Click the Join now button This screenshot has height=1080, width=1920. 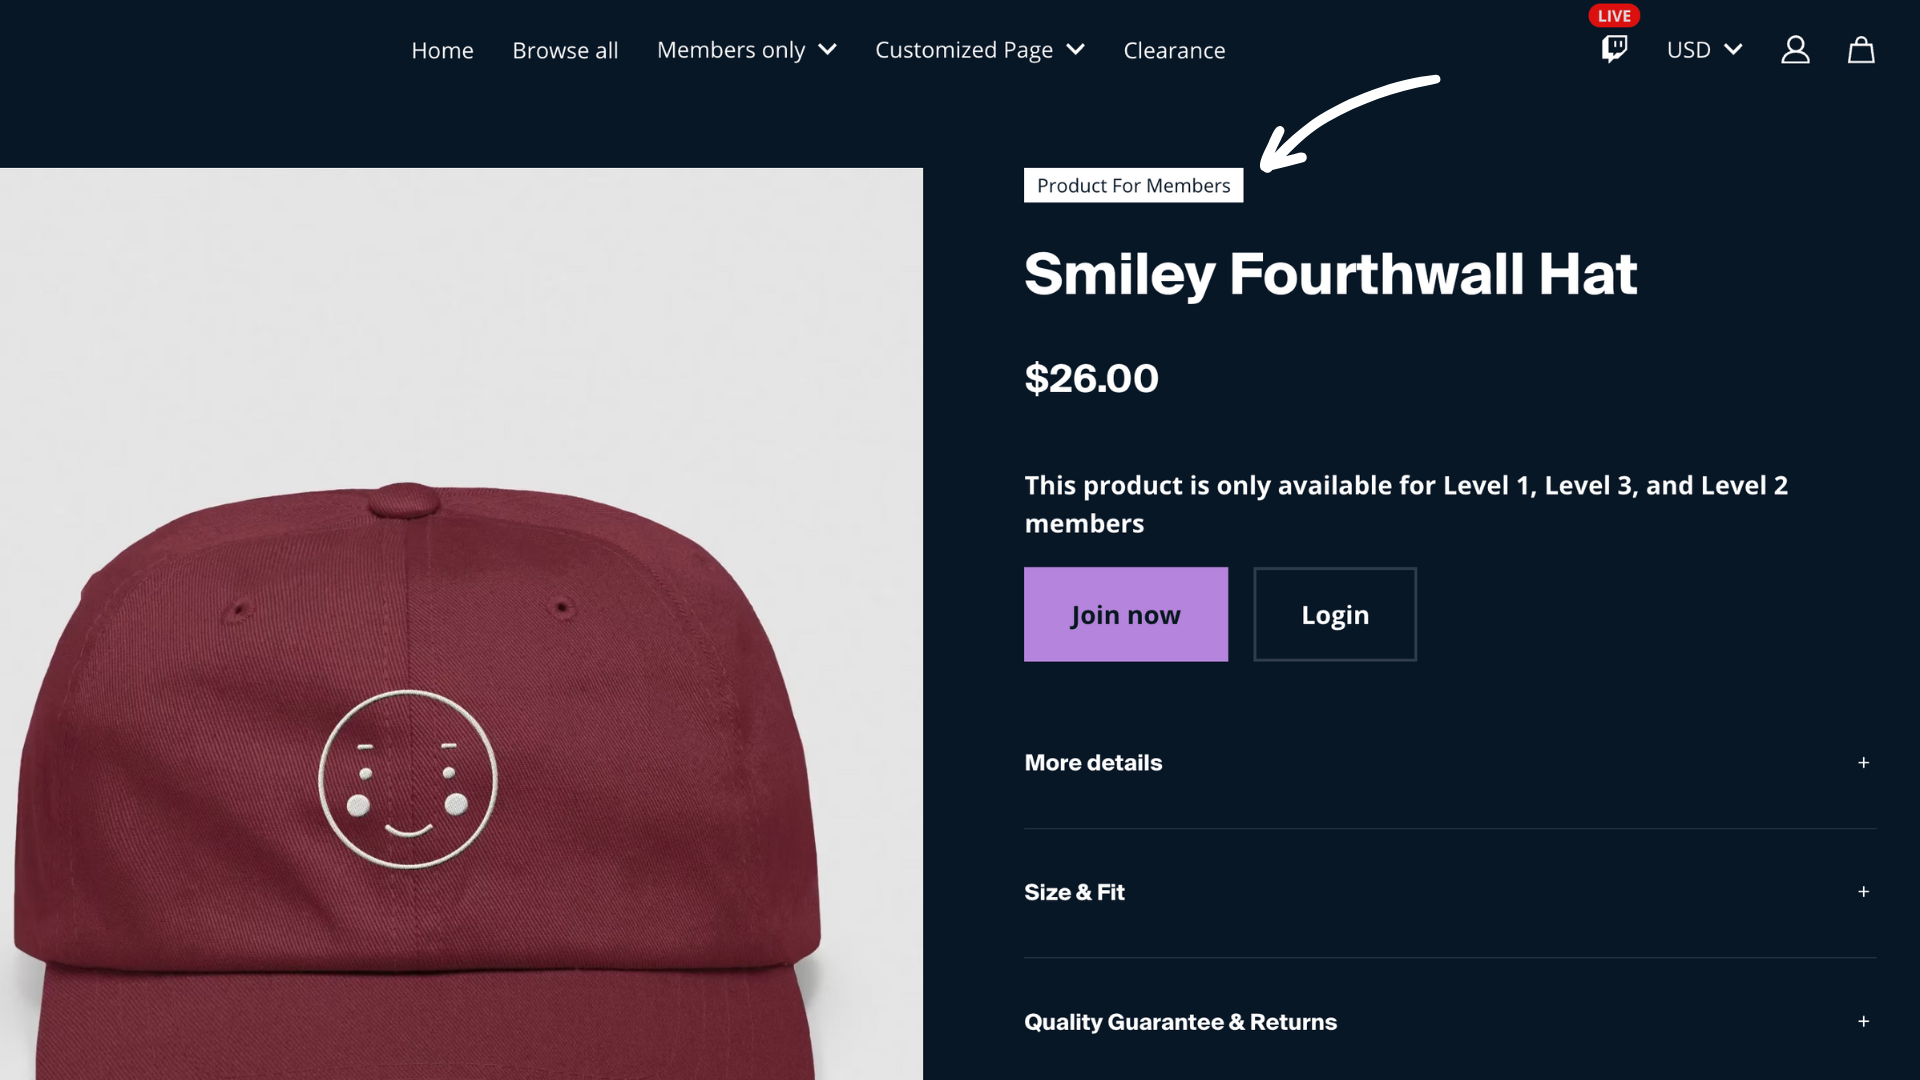click(x=1125, y=614)
